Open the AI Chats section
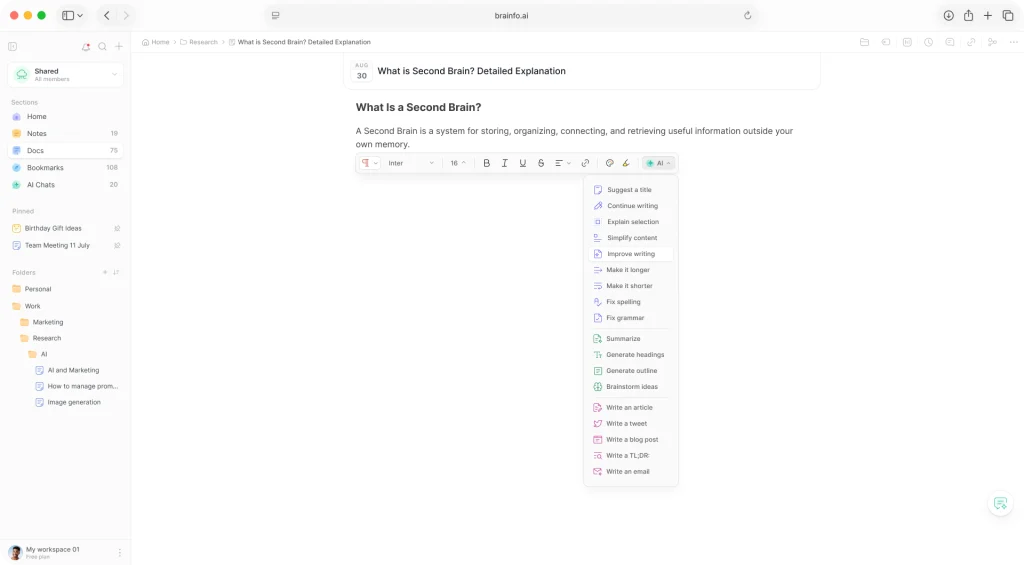Image resolution: width=1024 pixels, height=565 pixels. click(65, 185)
